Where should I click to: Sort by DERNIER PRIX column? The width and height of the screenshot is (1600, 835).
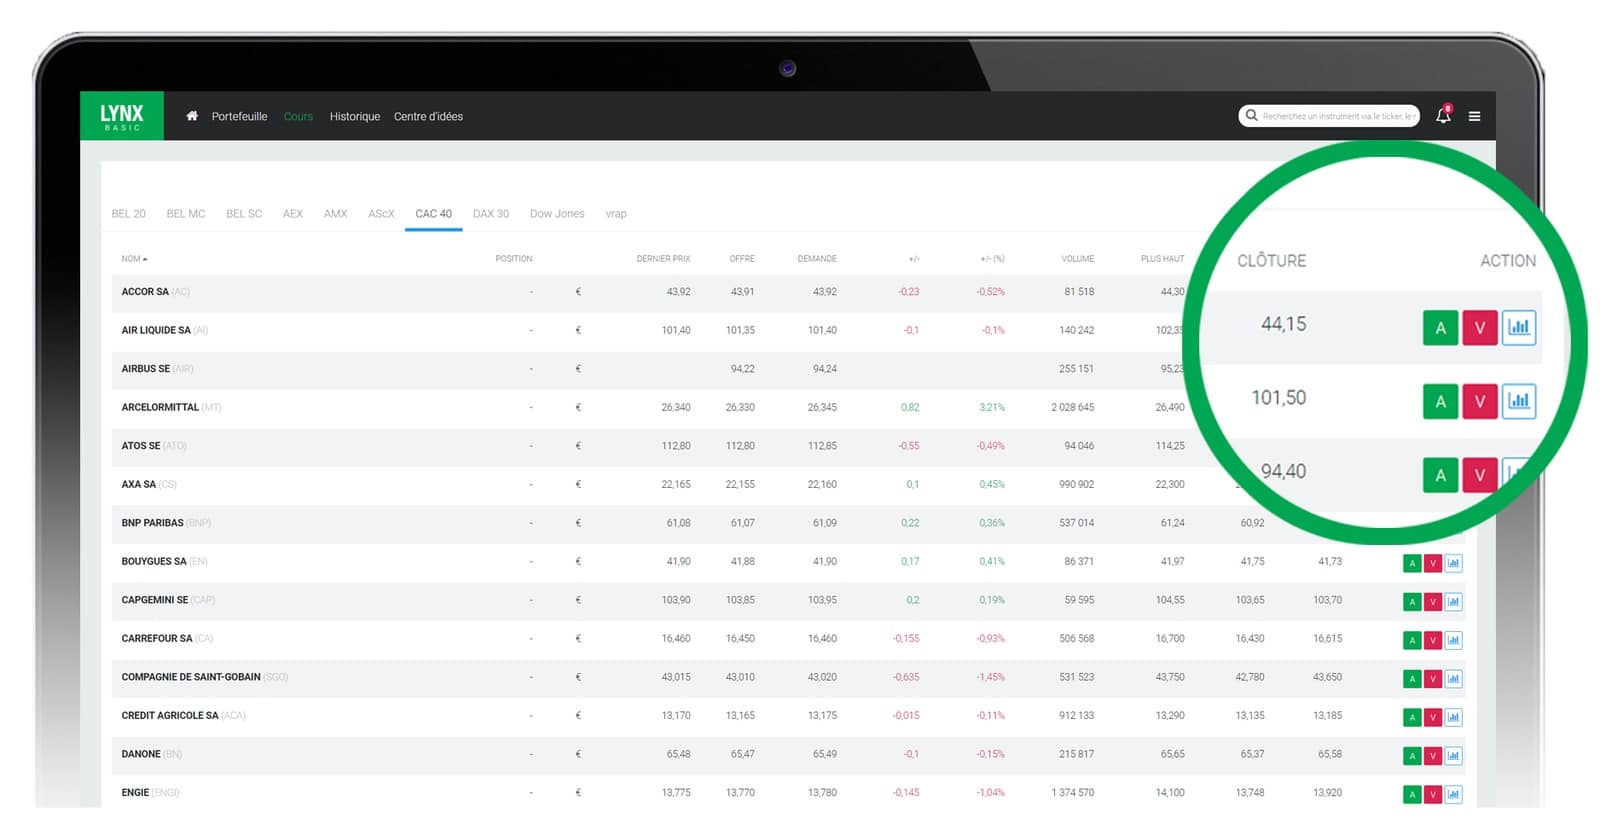coord(663,259)
